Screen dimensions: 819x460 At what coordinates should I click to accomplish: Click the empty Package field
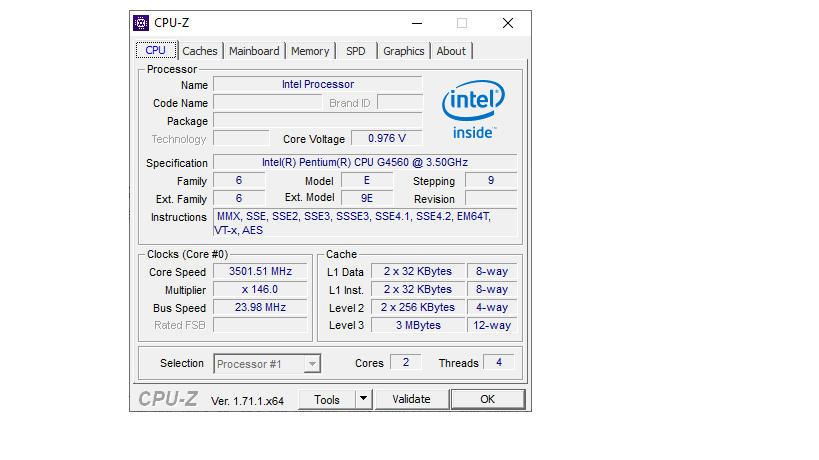(x=318, y=121)
